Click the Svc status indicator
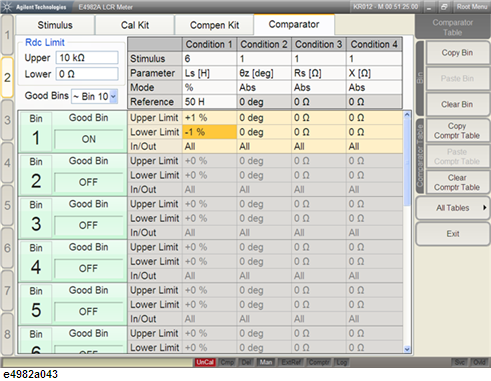 click(x=459, y=362)
